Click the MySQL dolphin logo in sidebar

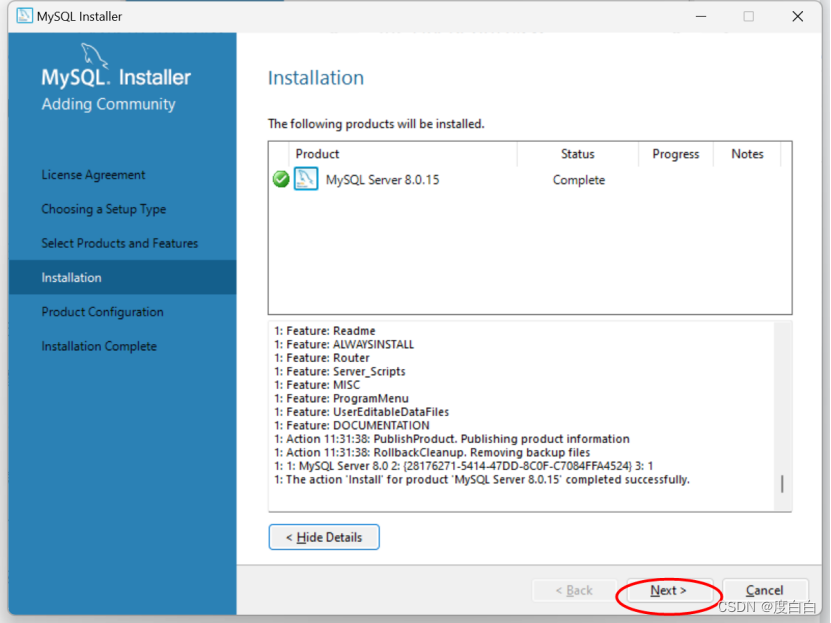pyautogui.click(x=94, y=56)
